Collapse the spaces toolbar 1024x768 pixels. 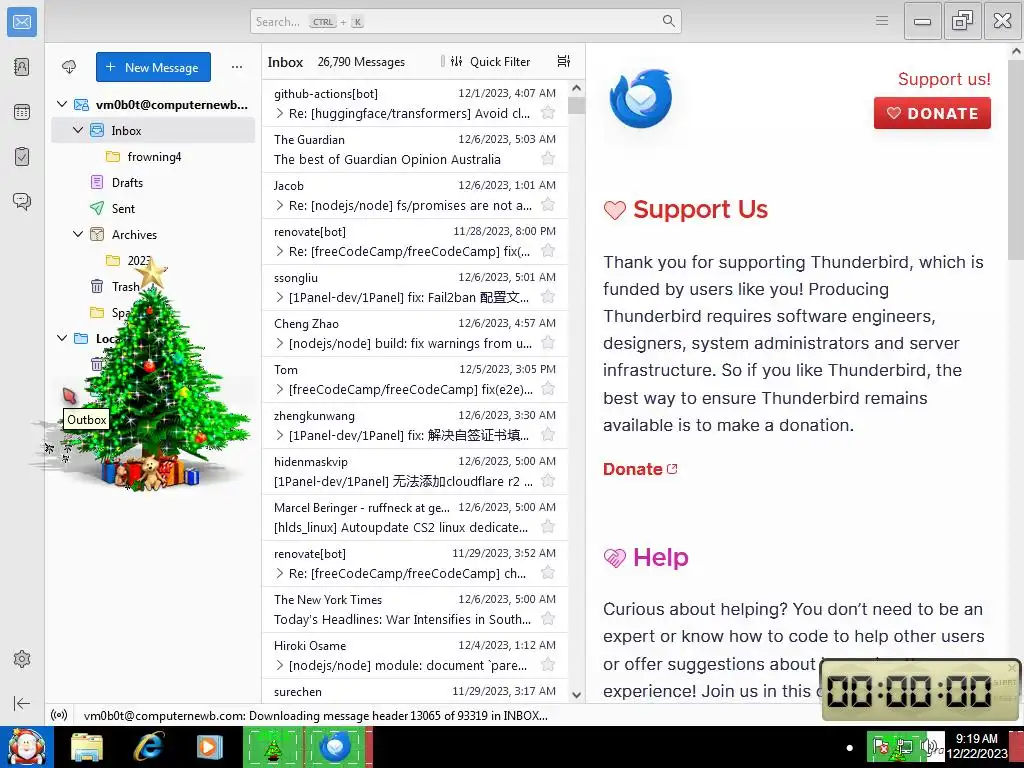(x=22, y=703)
